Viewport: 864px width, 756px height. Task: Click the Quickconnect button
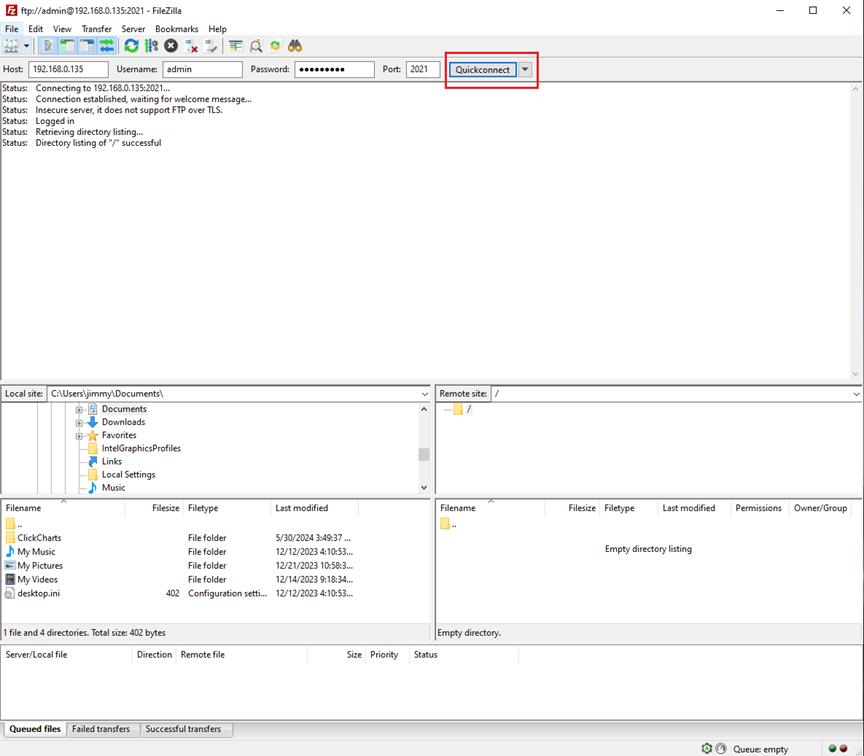(483, 69)
